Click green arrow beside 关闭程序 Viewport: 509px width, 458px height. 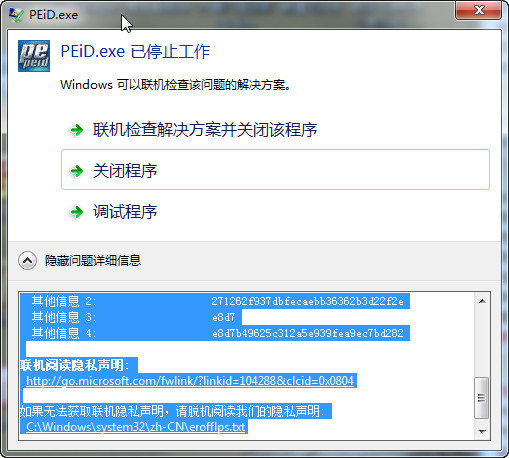click(x=77, y=171)
